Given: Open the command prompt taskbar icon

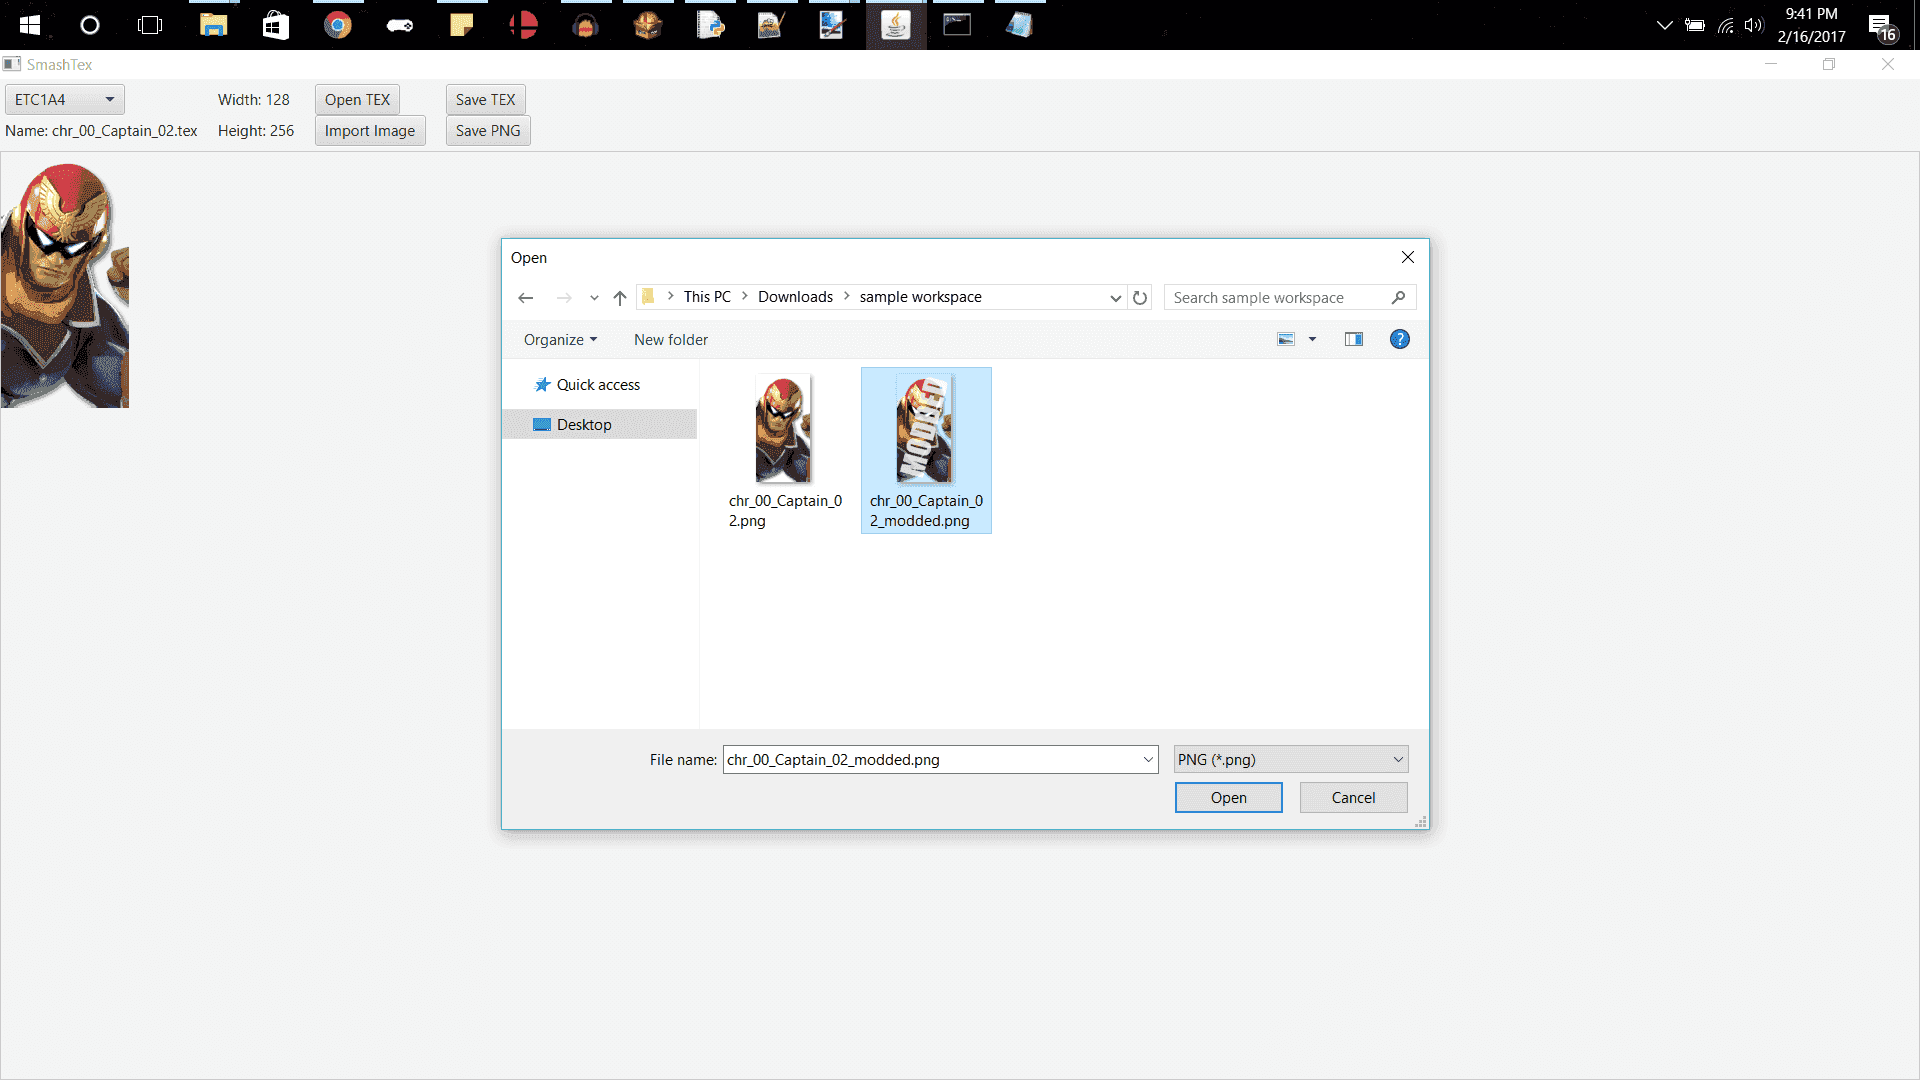Looking at the screenshot, I should pos(957,25).
